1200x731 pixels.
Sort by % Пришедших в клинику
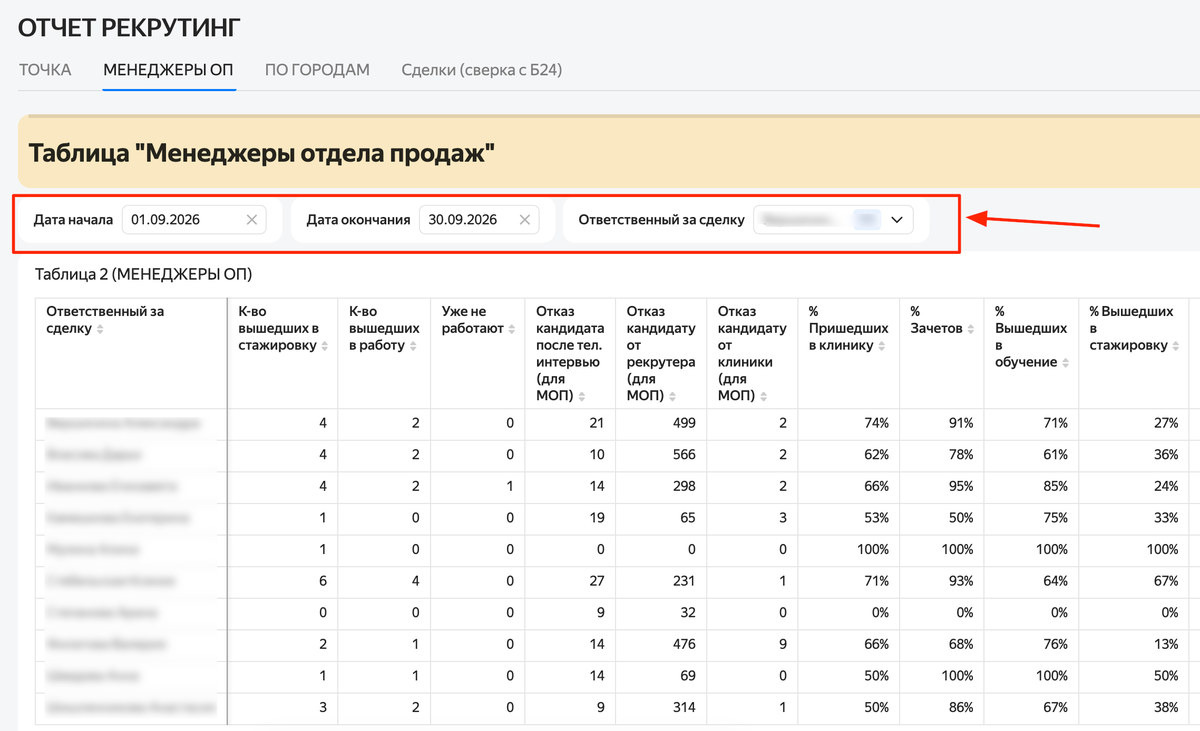881,346
